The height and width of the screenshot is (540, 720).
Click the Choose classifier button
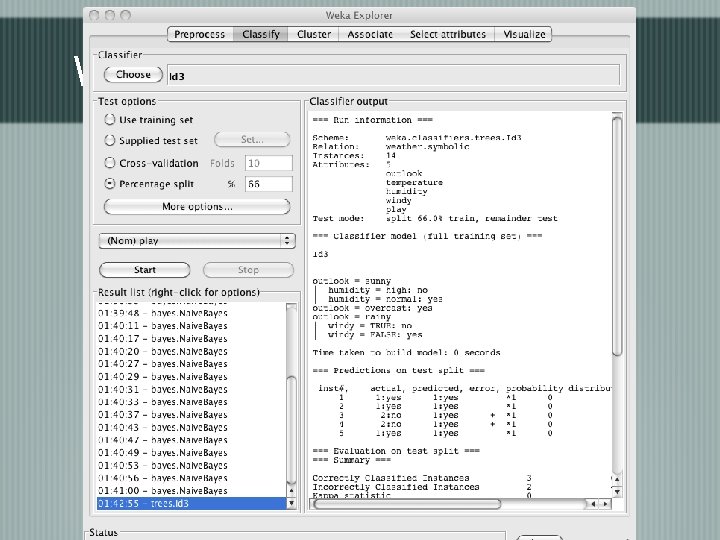[x=133, y=75]
